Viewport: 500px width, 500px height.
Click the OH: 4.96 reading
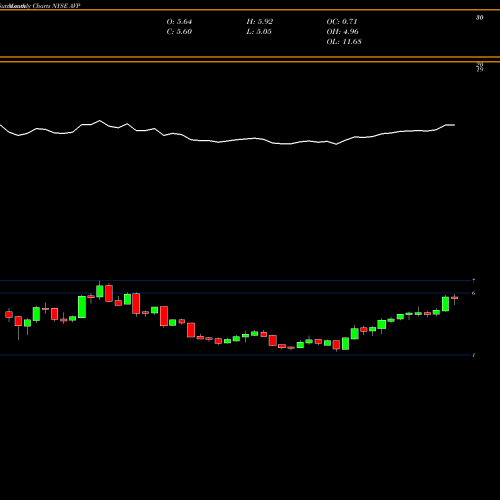(x=343, y=32)
